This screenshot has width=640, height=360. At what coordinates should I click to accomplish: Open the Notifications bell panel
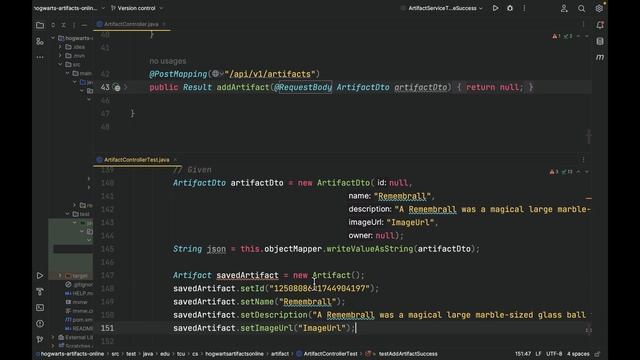(x=600, y=25)
